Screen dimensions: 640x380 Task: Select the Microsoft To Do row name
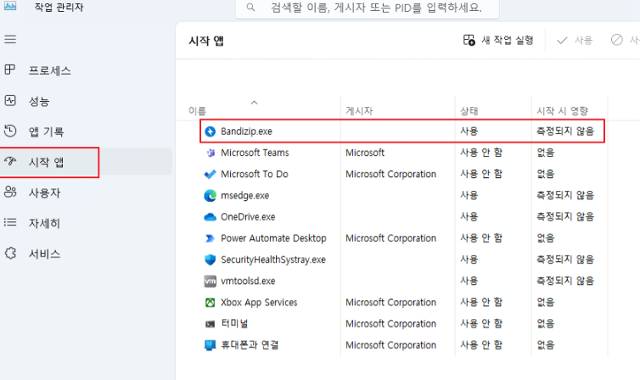(254, 174)
